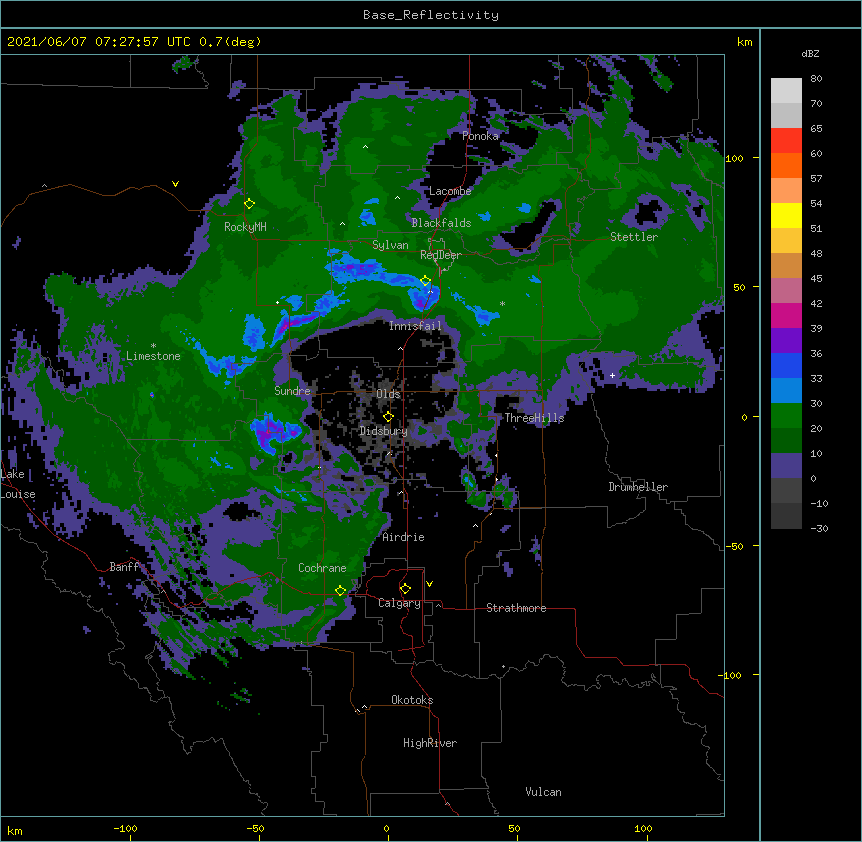This screenshot has height=842, width=862.
Task: Click the Banff town label
Action: [x=125, y=567]
